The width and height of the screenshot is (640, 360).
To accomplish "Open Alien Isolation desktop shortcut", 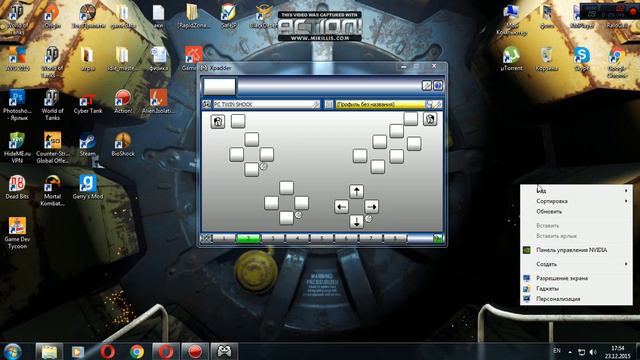I will [x=158, y=103].
